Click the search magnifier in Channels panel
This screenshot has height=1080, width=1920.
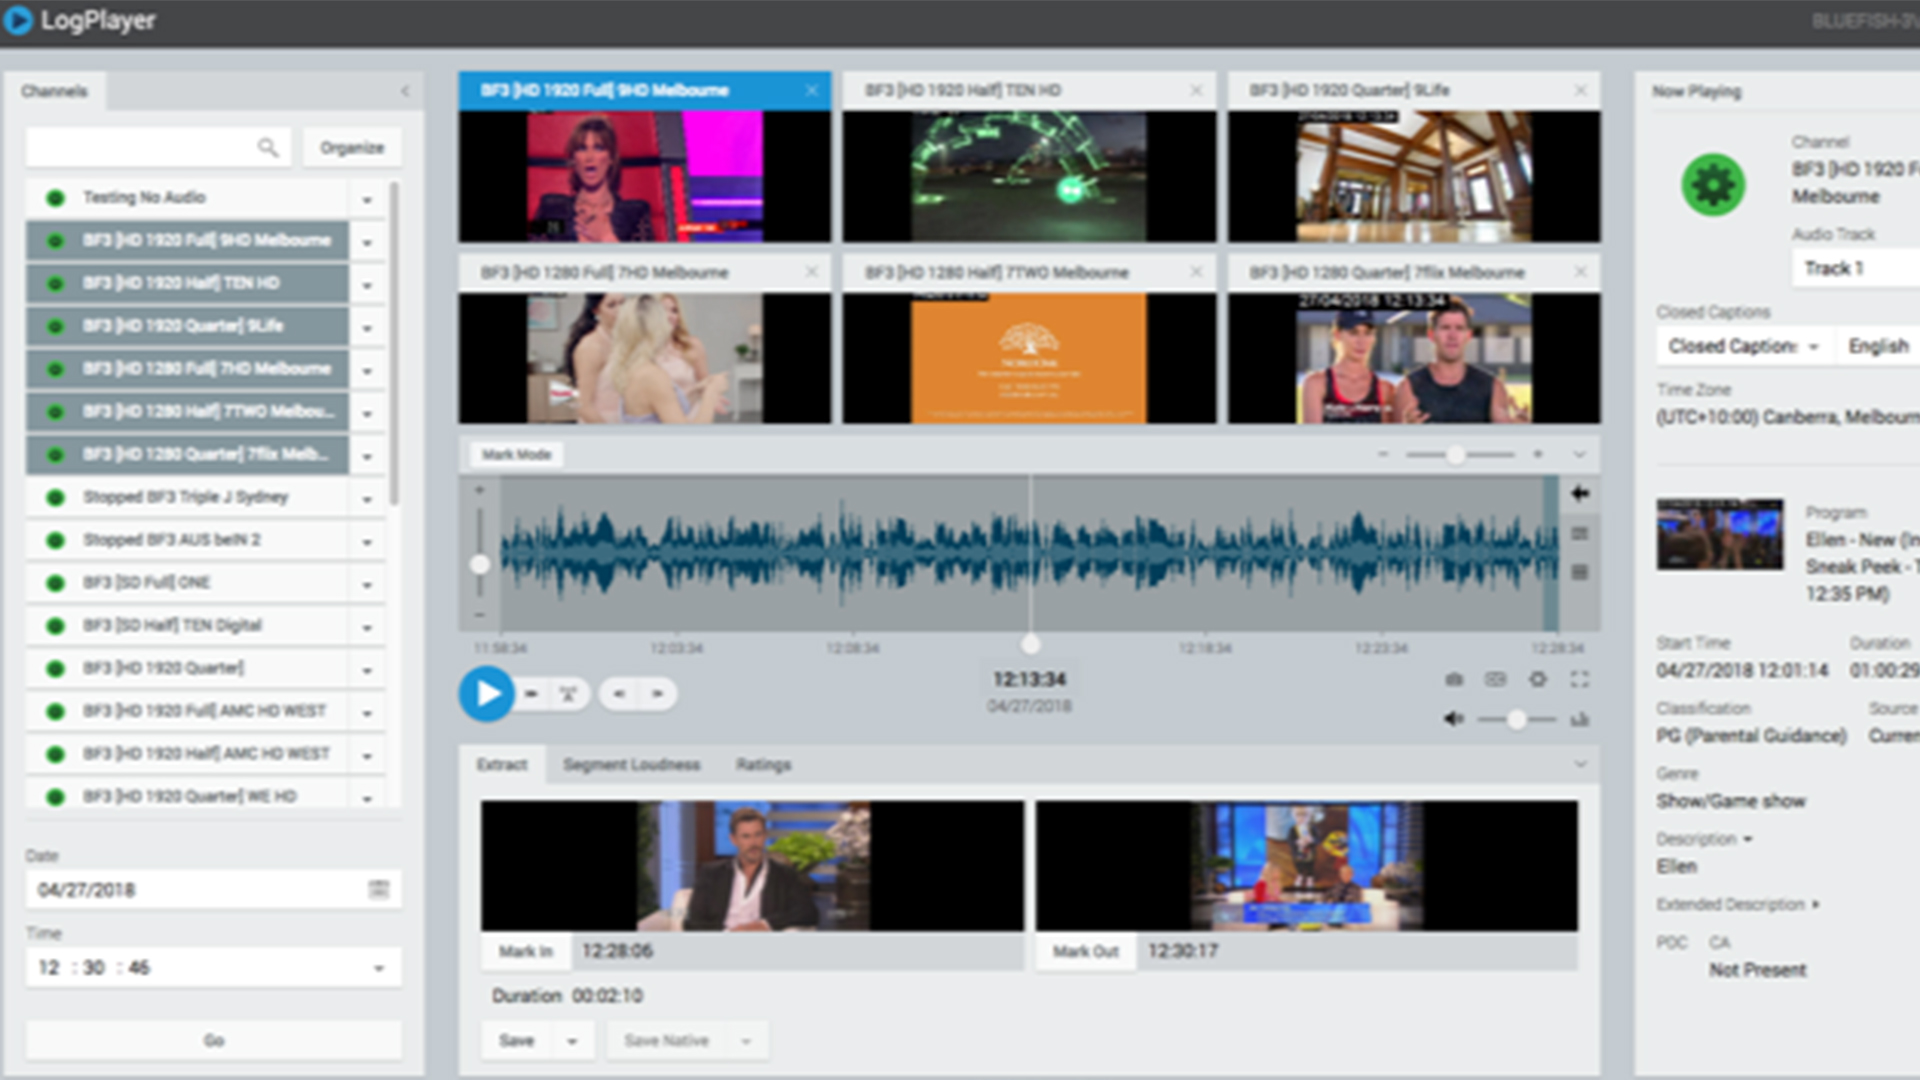(267, 148)
